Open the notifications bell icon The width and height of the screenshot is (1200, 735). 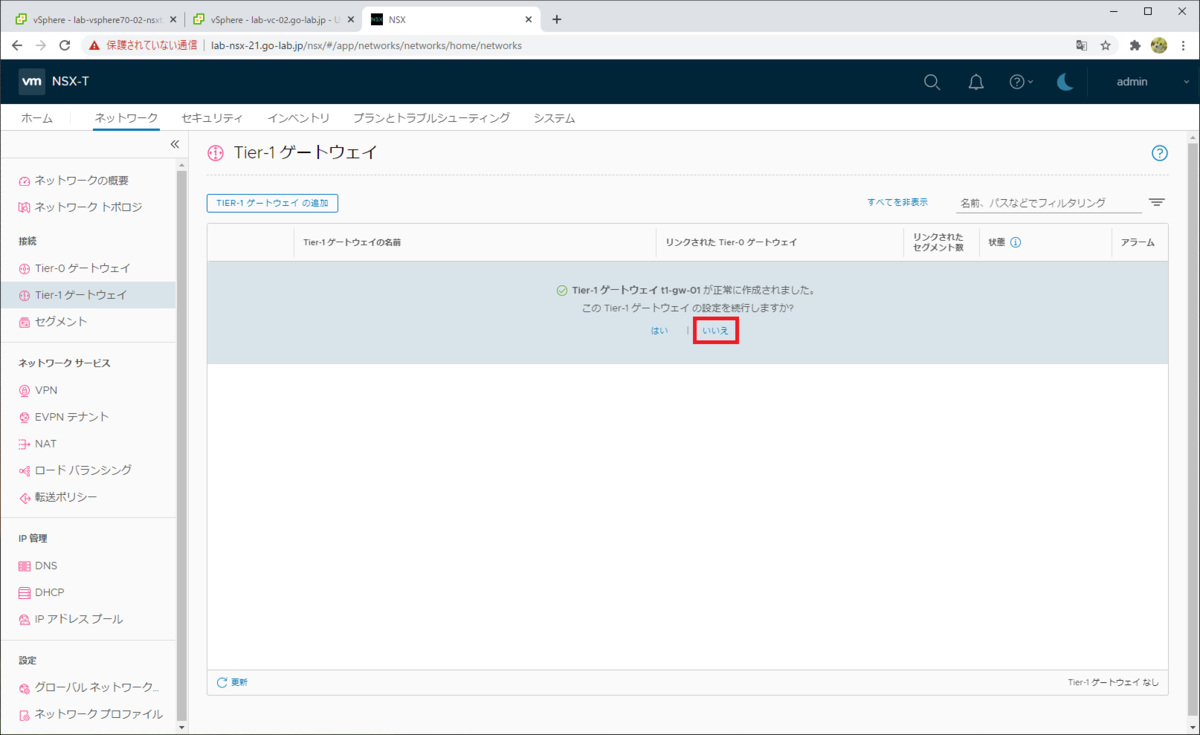(976, 82)
